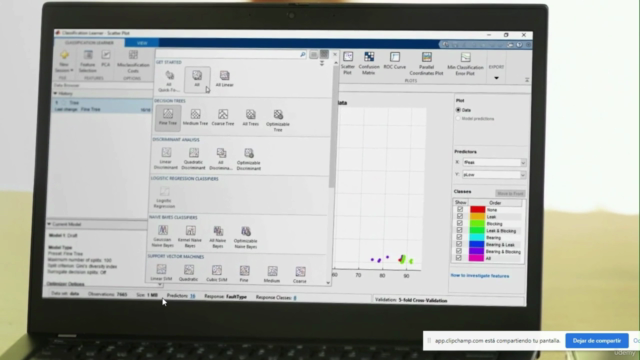Viewport: 640px width, 360px height.
Task: Open the ROC Curve plot
Action: click(x=395, y=61)
